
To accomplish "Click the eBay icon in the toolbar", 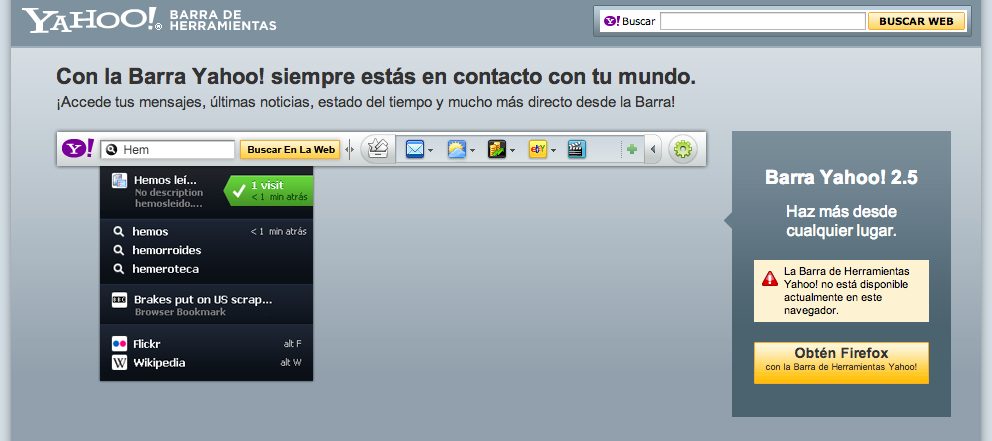I will coord(537,150).
